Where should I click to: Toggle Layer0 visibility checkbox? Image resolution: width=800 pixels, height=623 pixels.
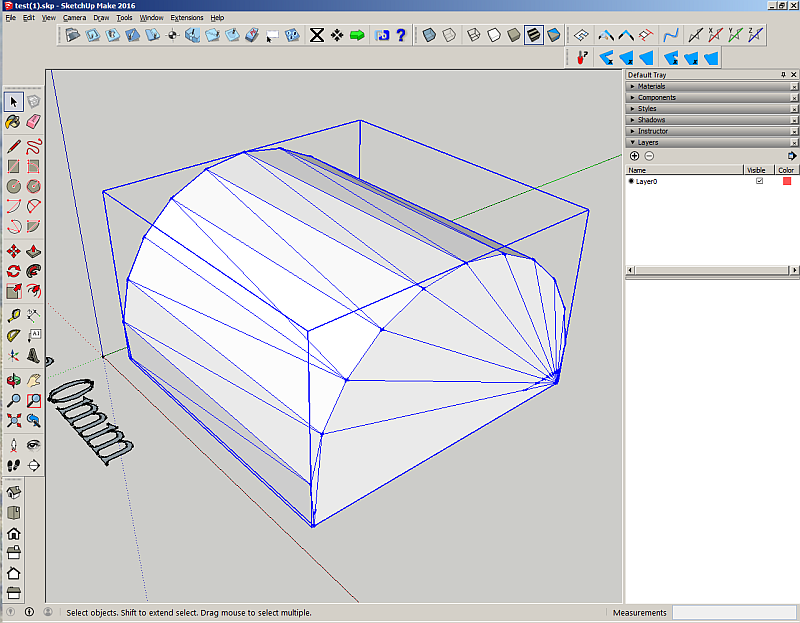759,181
